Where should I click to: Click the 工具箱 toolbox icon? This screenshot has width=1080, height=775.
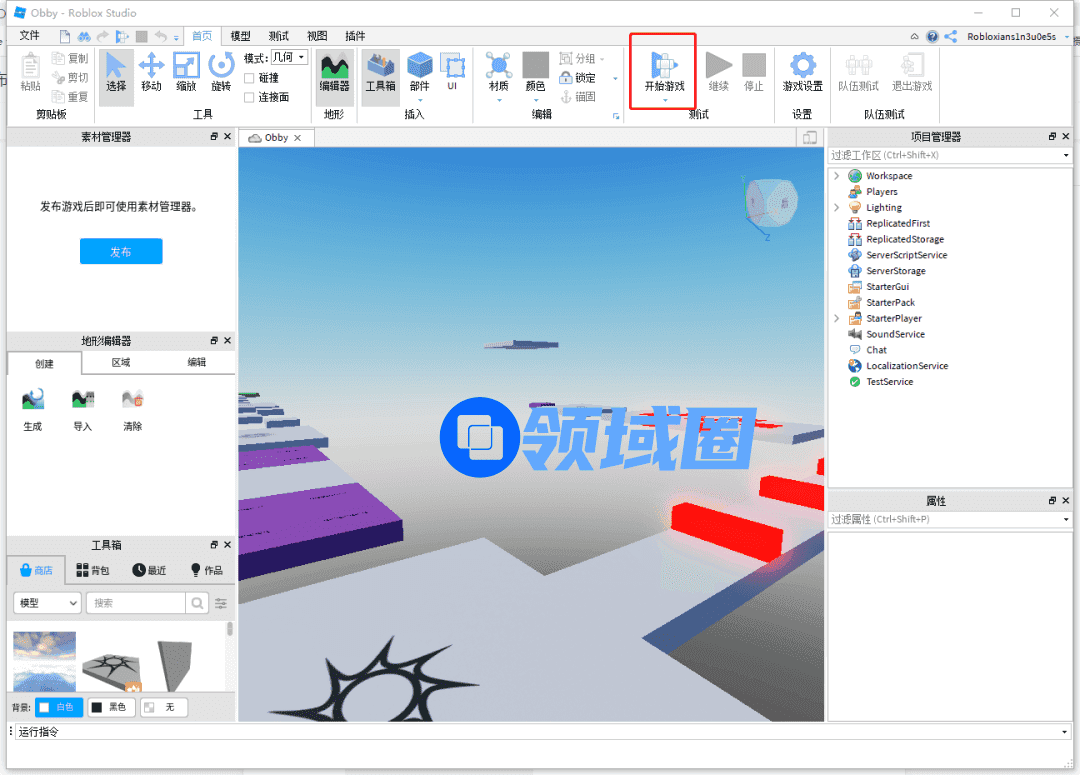(x=380, y=73)
